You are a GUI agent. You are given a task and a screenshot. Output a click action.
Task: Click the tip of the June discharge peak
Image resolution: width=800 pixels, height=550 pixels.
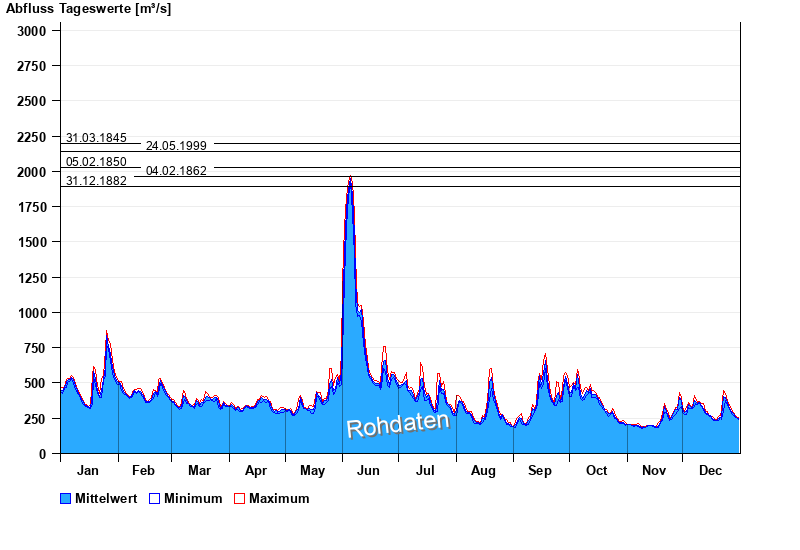pyautogui.click(x=350, y=178)
